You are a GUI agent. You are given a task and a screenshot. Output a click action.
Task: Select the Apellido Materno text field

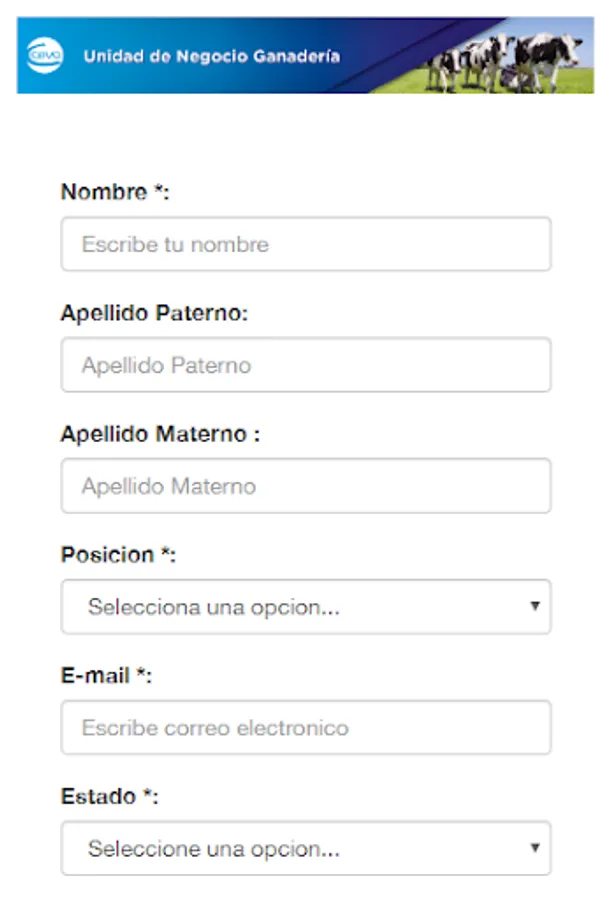305,486
